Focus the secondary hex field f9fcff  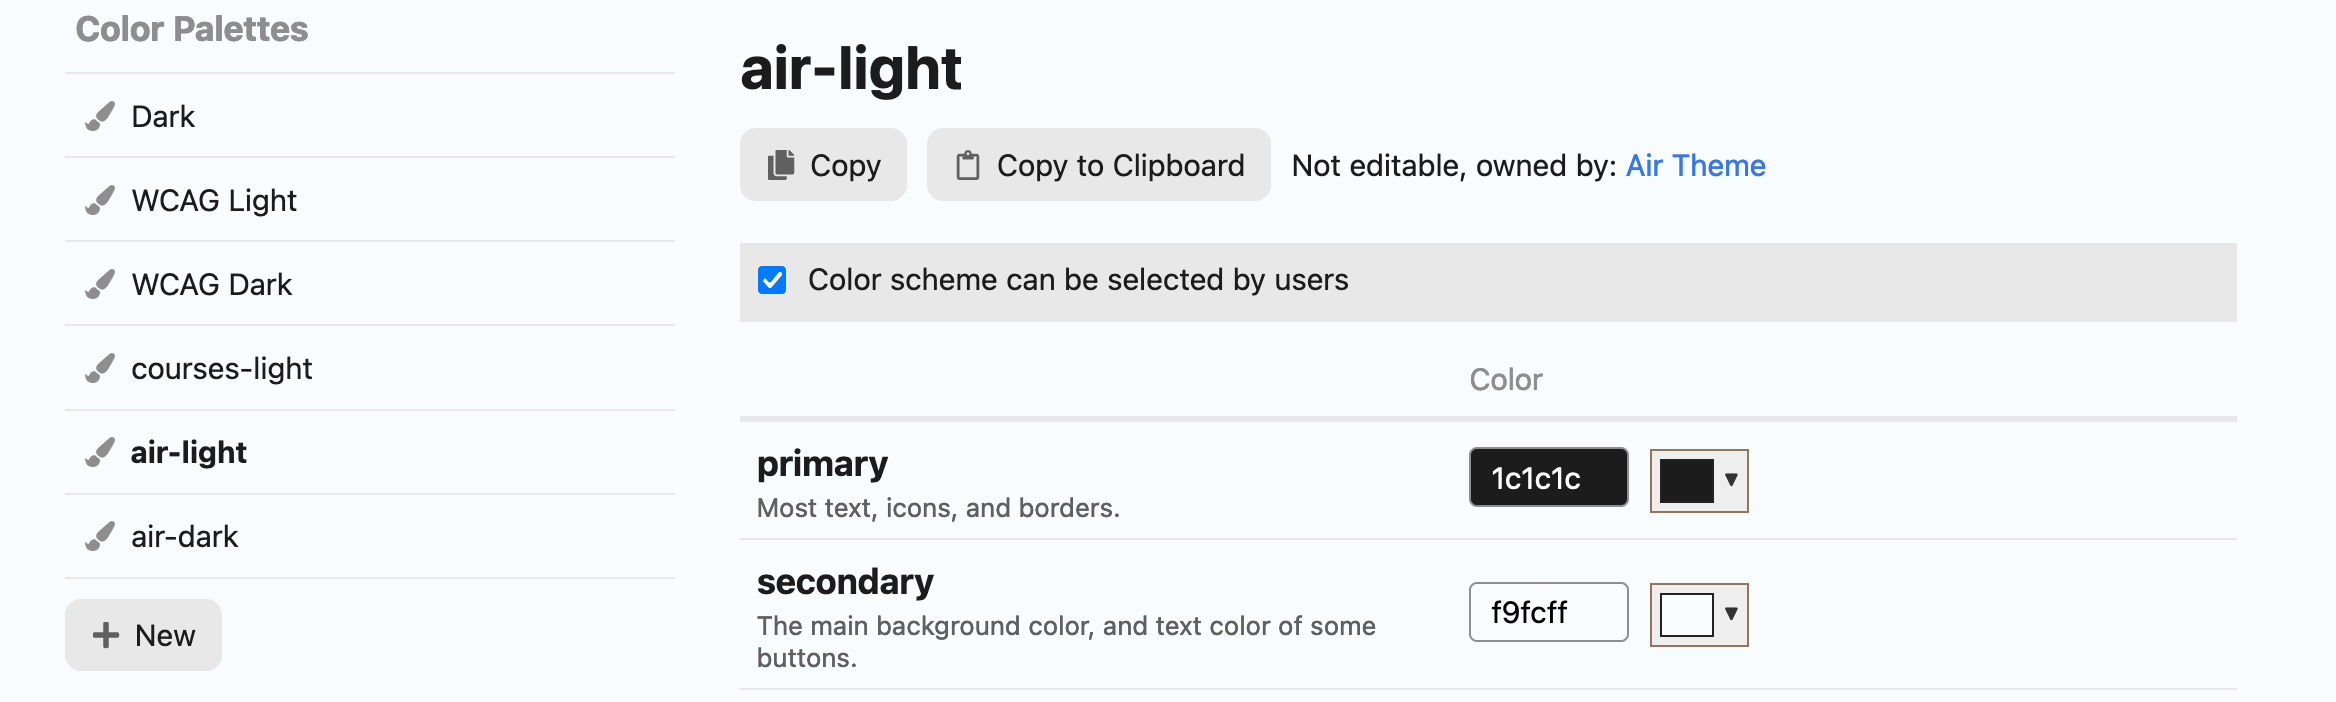coord(1548,612)
